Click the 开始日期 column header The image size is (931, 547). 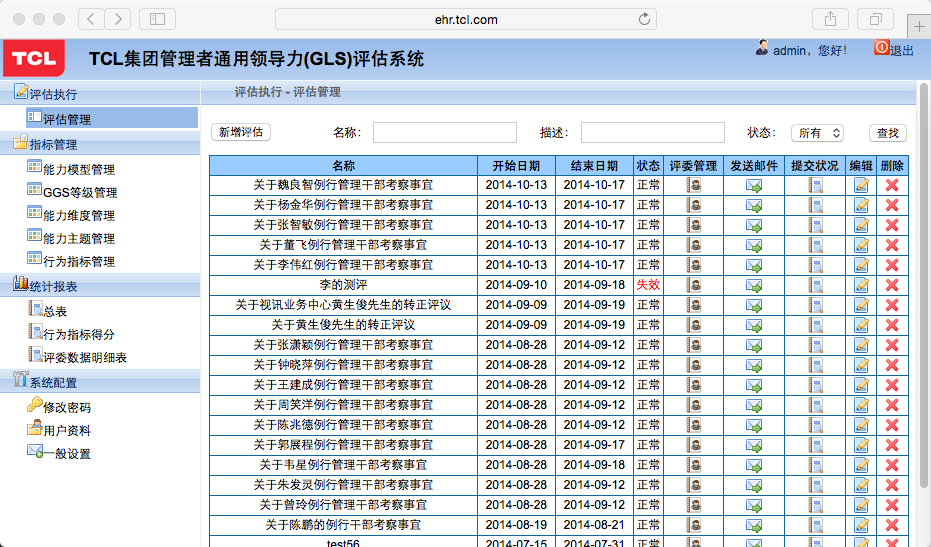[x=516, y=166]
